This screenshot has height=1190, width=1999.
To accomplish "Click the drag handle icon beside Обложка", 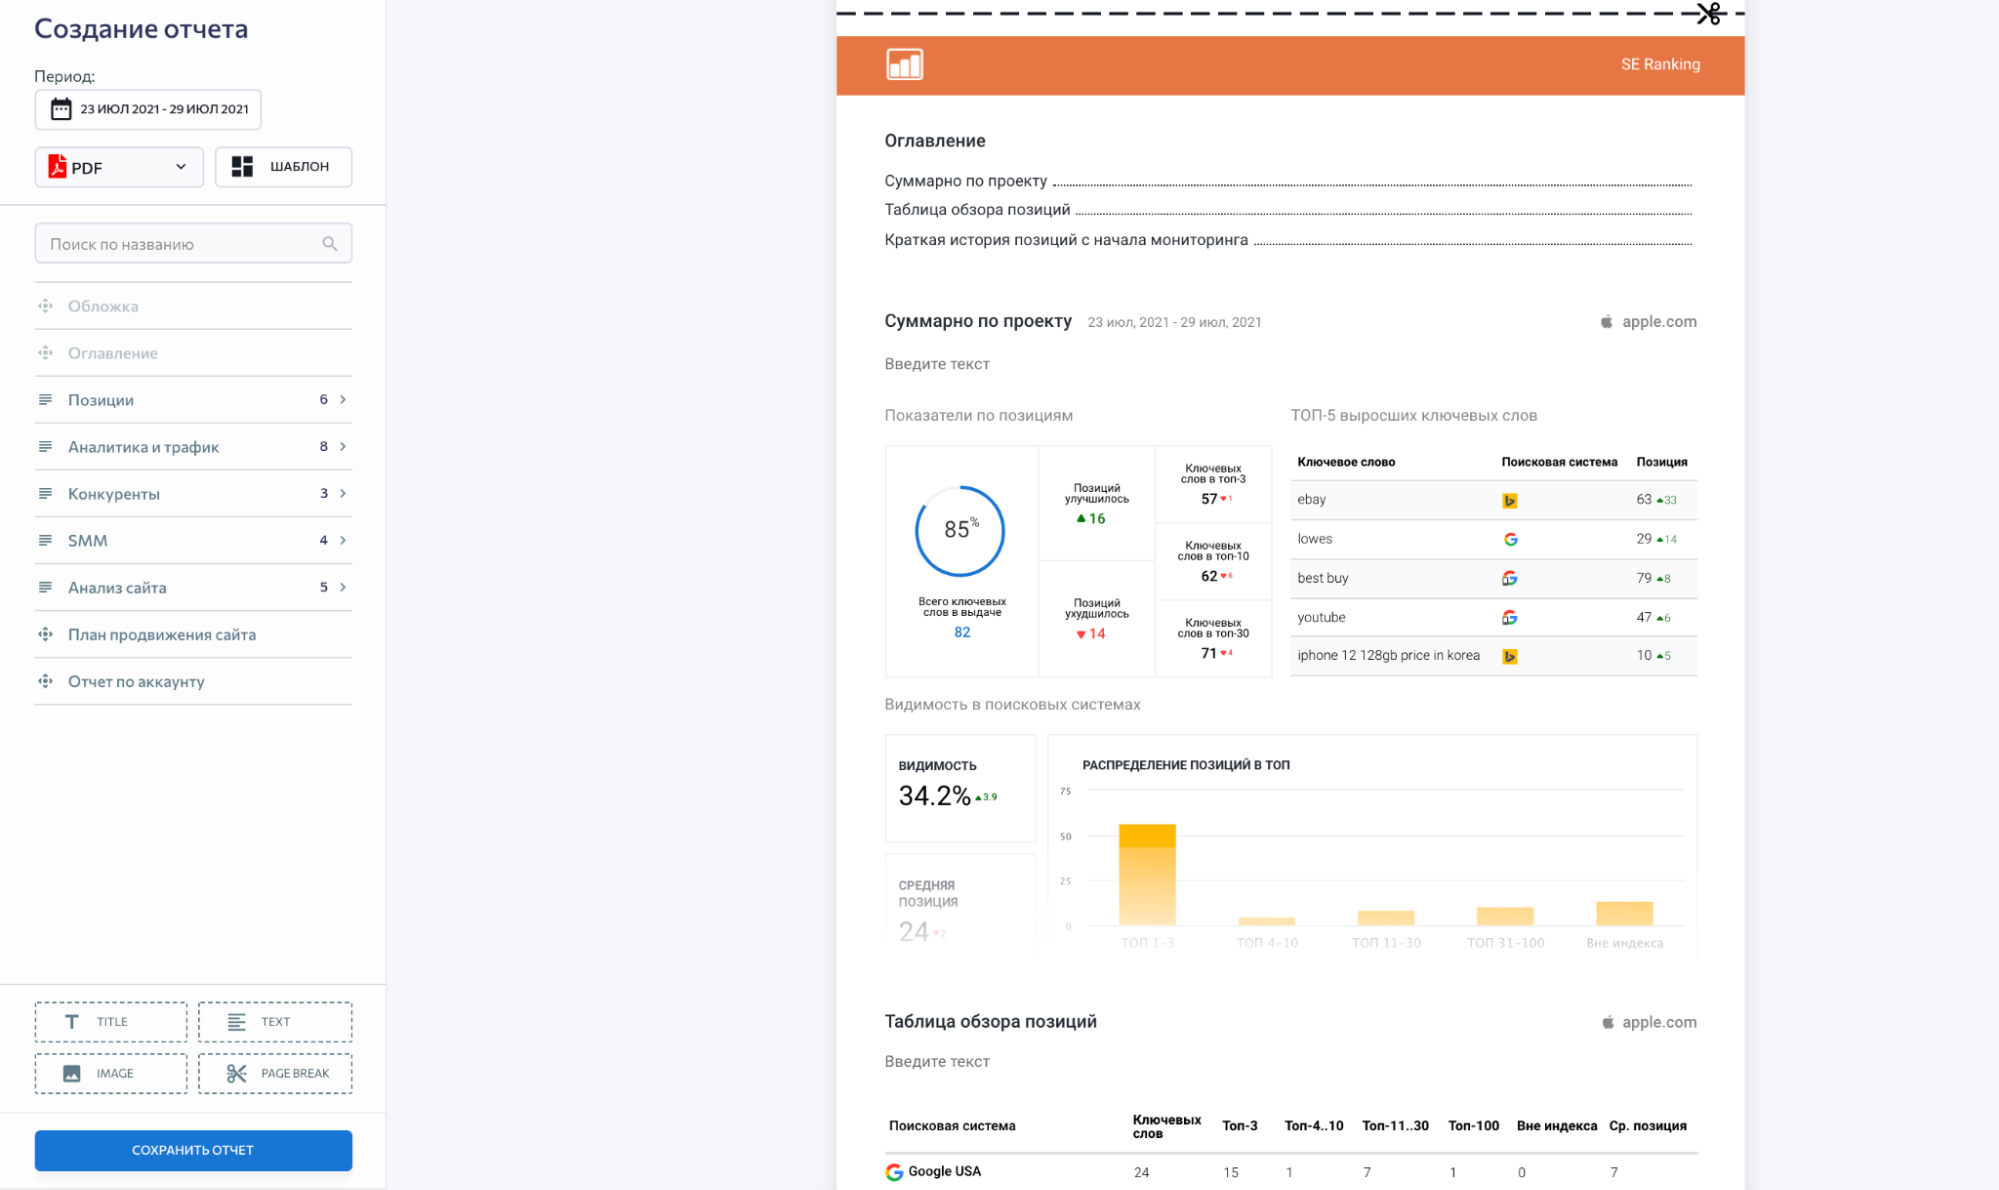I will click(45, 306).
